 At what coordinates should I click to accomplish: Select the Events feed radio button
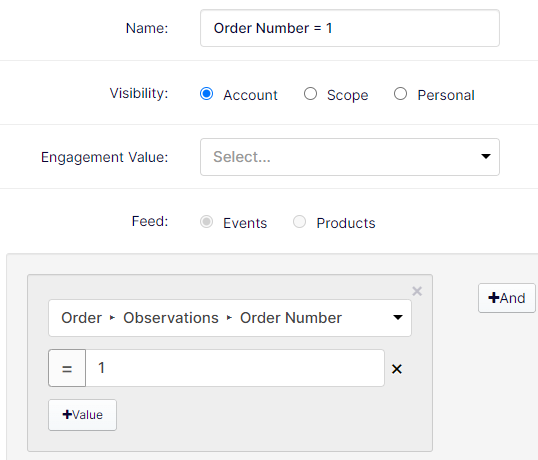(x=206, y=222)
